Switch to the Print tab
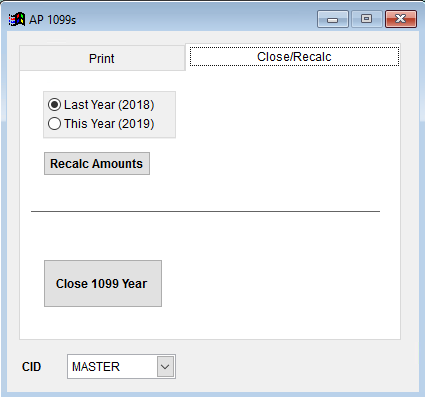 pyautogui.click(x=102, y=58)
